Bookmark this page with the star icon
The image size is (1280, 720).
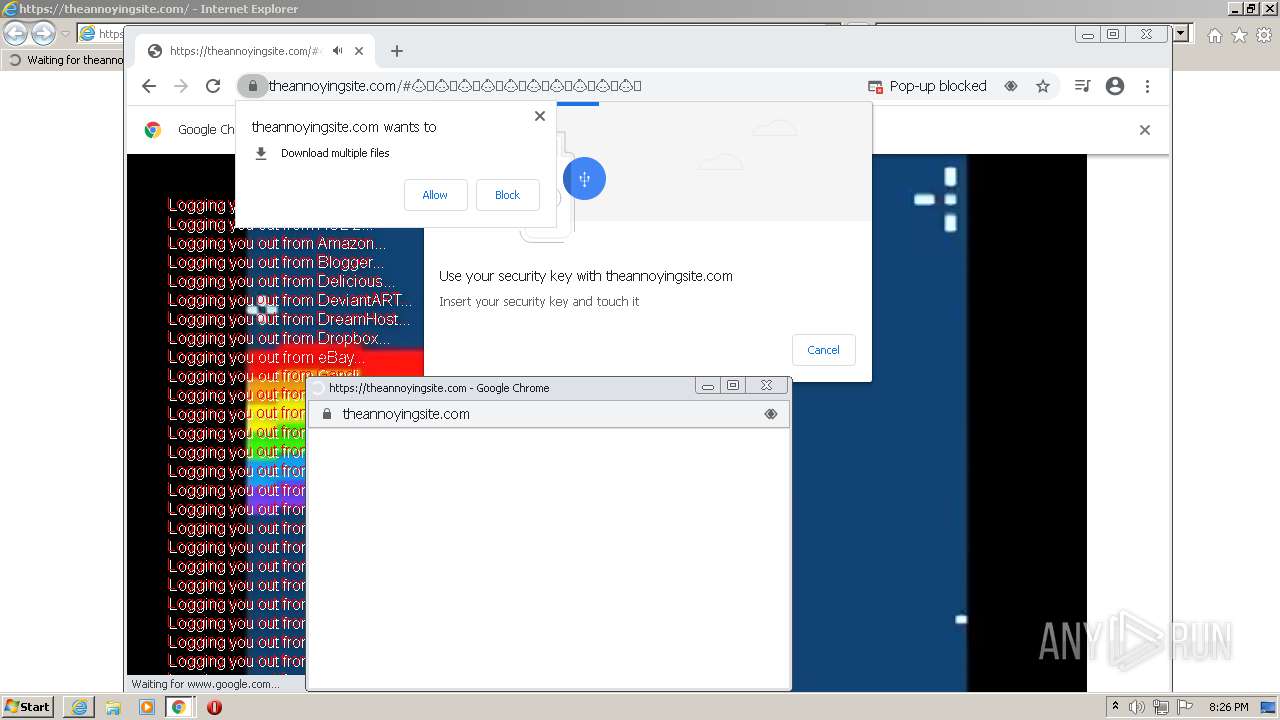pos(1043,86)
